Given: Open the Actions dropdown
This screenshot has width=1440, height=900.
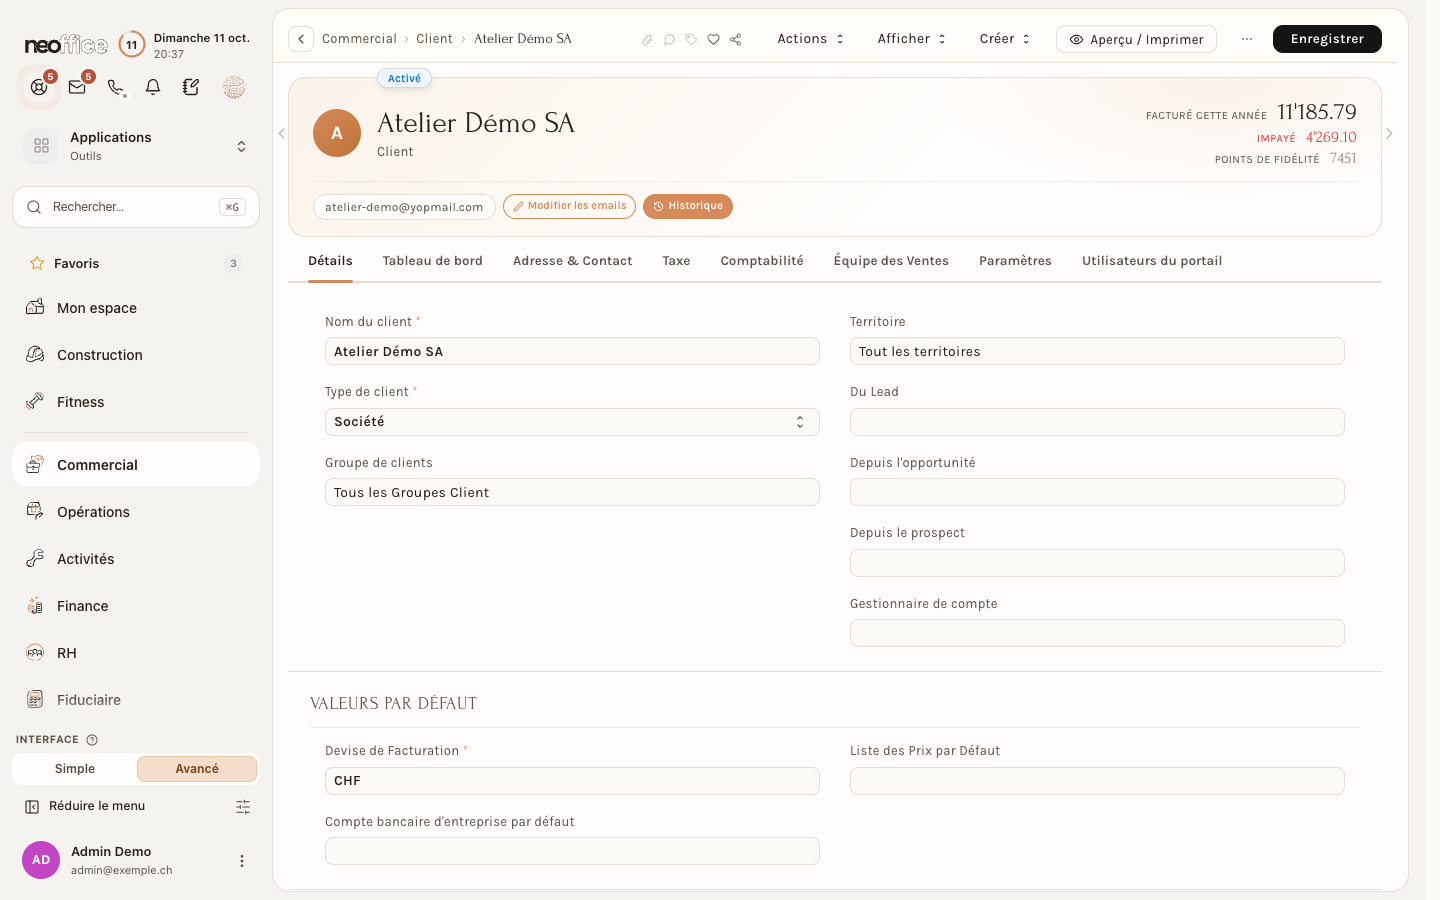Looking at the screenshot, I should [x=811, y=39].
